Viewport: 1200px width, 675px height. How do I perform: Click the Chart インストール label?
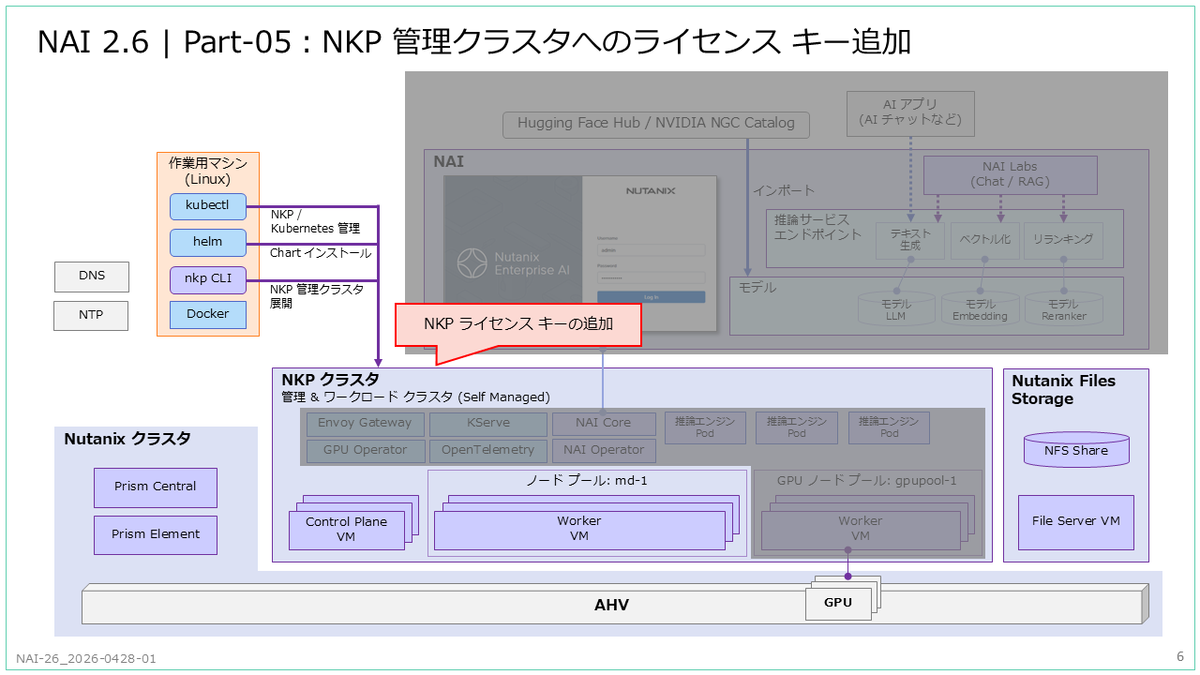coord(320,253)
